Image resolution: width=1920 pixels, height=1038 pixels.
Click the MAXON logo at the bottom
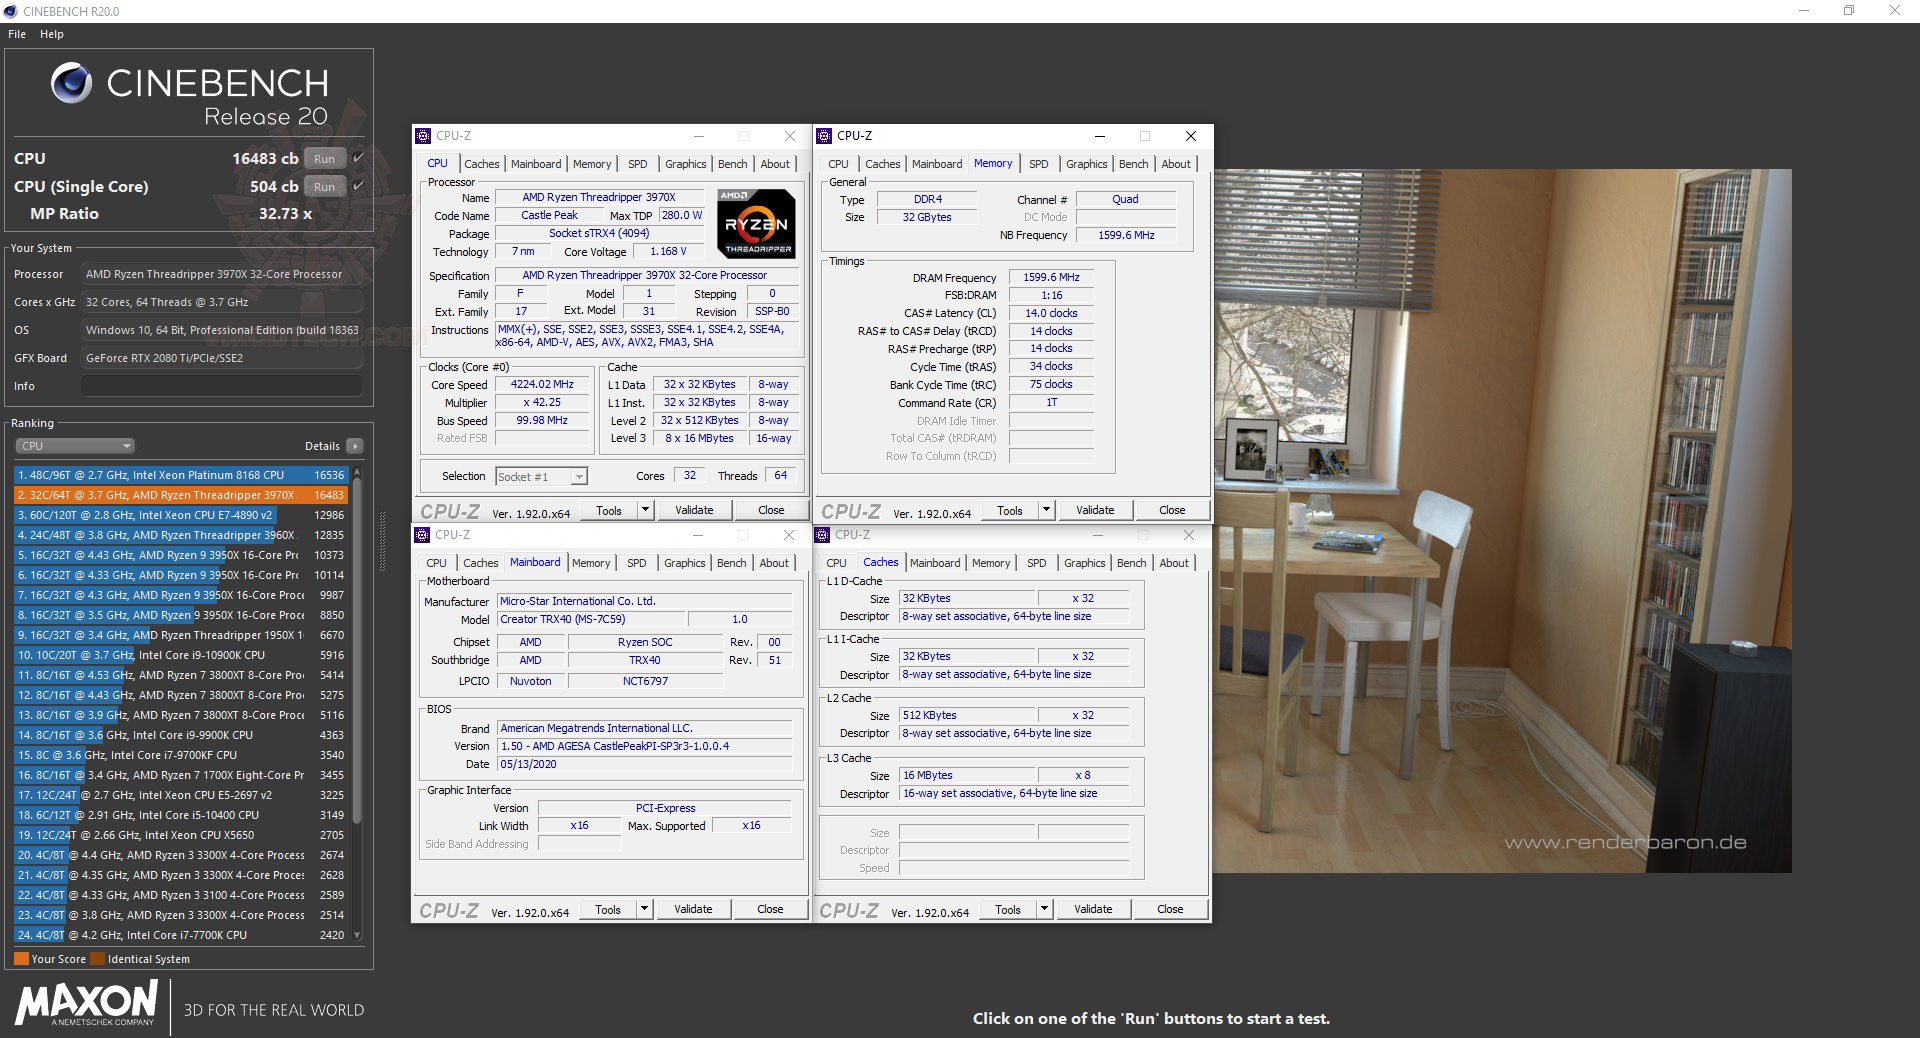(86, 1003)
